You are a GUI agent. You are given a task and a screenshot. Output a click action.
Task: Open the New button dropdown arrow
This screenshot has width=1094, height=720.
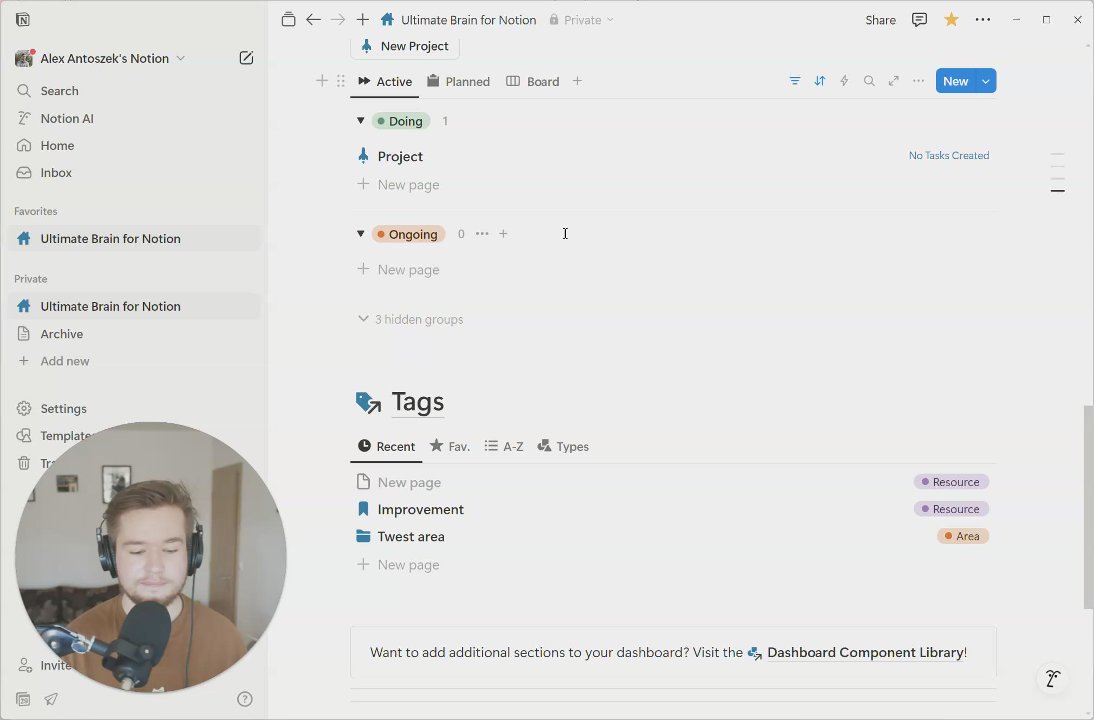pos(986,81)
